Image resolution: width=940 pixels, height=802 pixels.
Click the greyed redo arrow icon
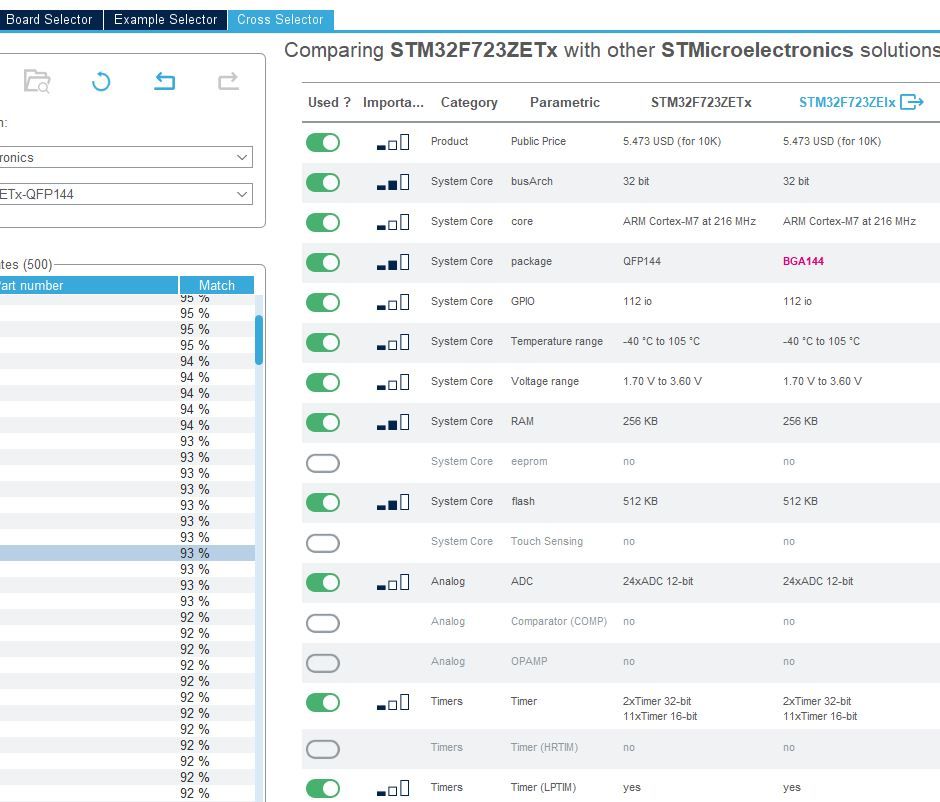pyautogui.click(x=228, y=81)
